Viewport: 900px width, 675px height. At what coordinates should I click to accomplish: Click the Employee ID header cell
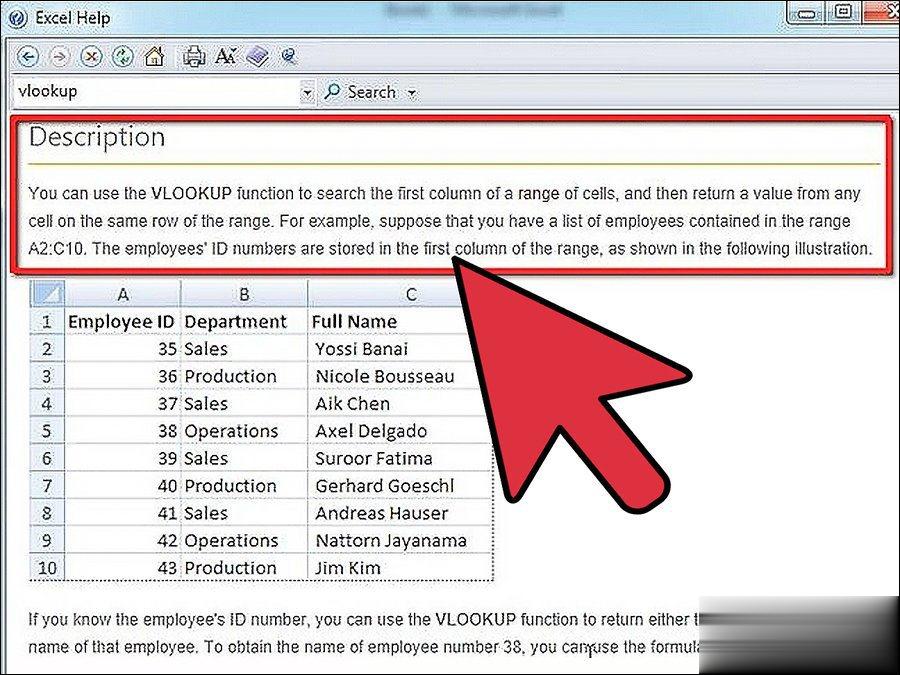click(122, 321)
